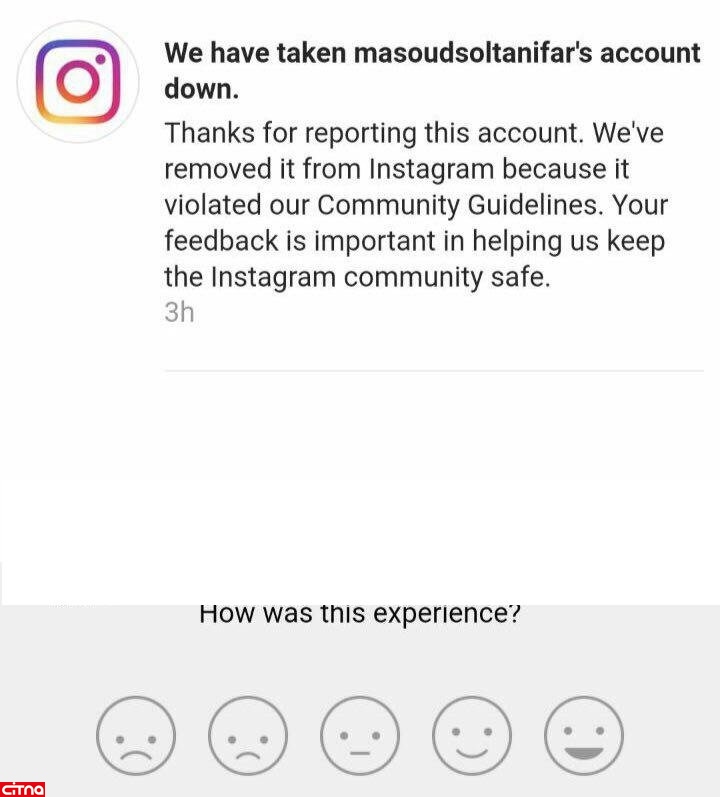Click the divider line below the notification
This screenshot has width=720, height=797.
coord(434,371)
